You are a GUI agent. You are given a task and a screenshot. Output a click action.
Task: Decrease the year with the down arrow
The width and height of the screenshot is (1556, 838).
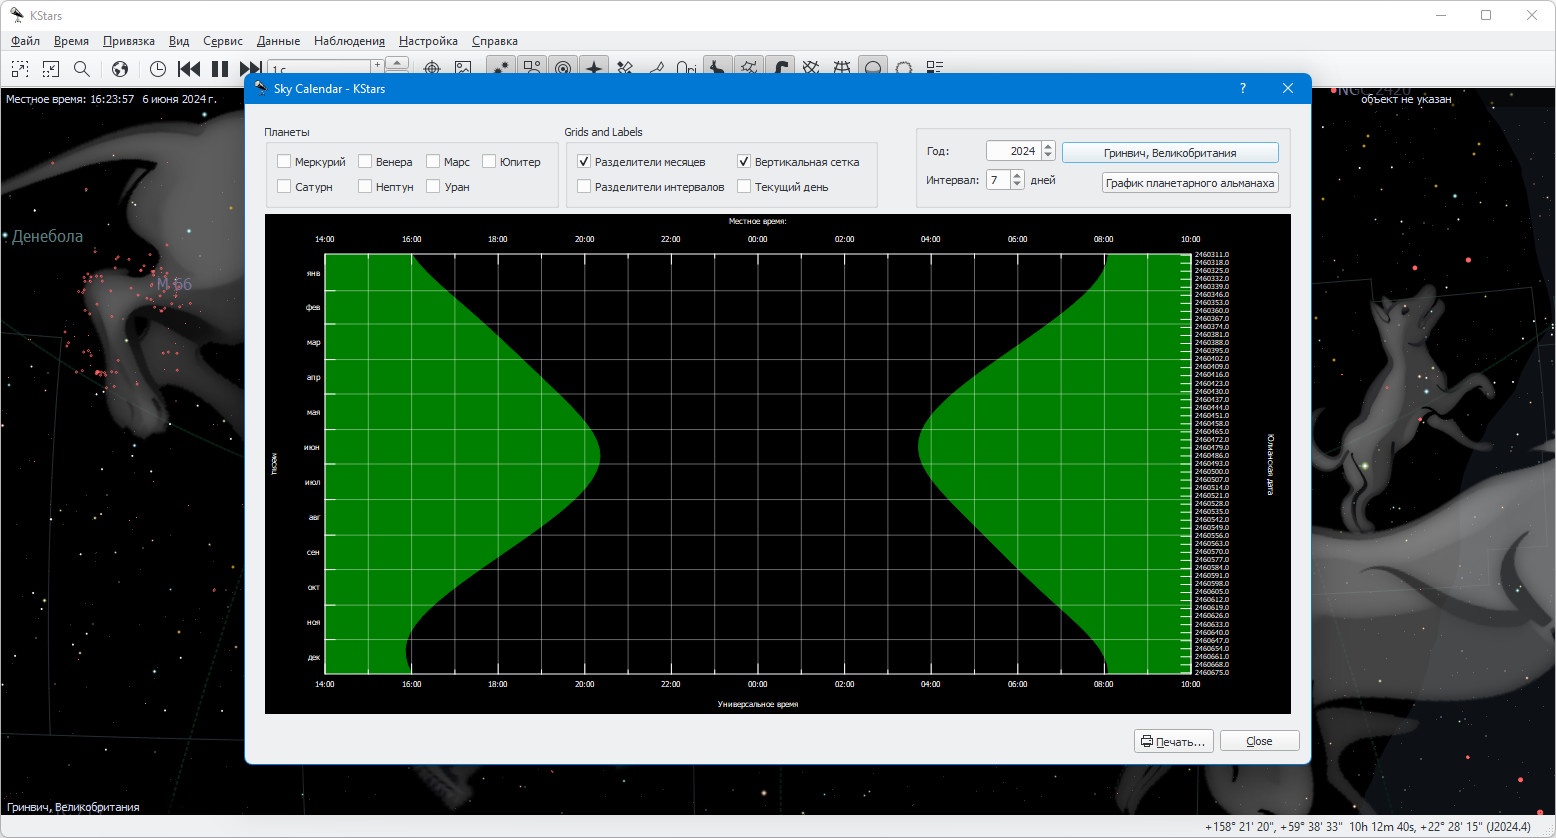[x=1048, y=156]
